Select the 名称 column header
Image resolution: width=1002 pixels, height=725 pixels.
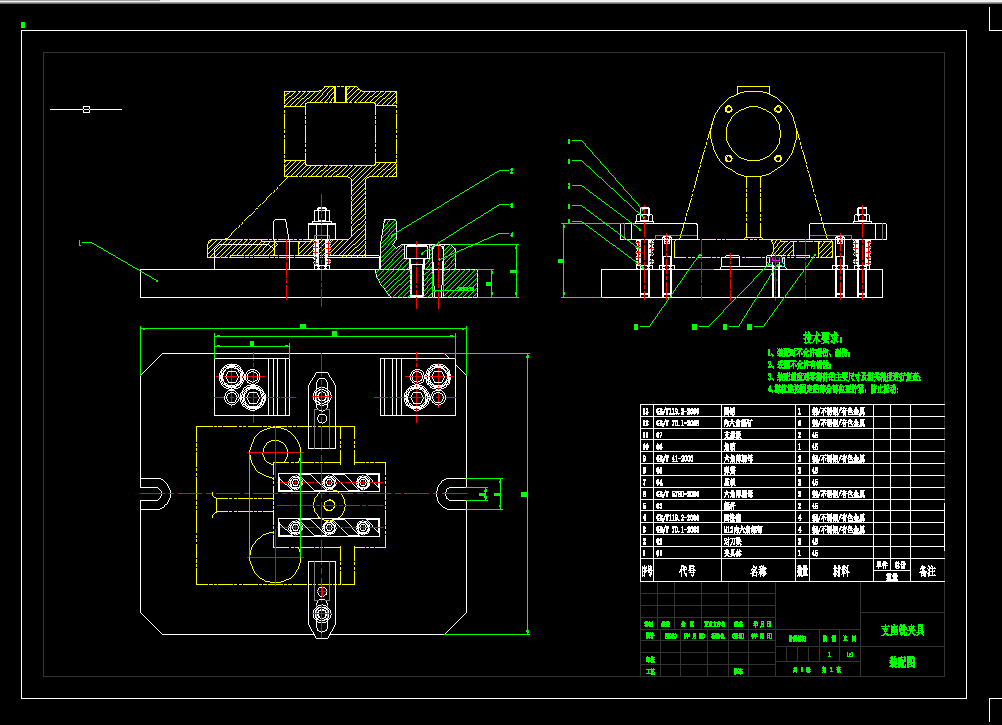coord(759,571)
